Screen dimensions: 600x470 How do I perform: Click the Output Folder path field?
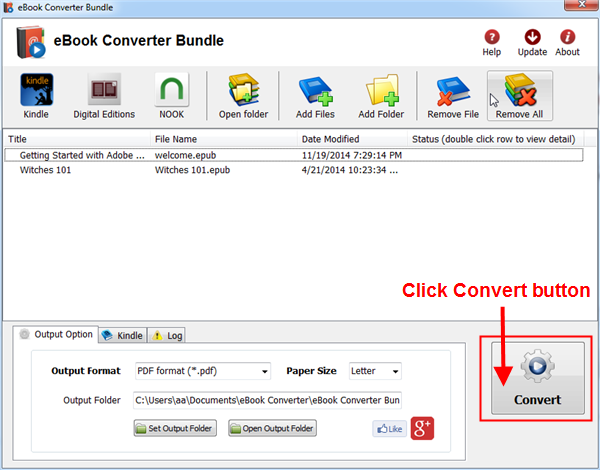(x=267, y=400)
